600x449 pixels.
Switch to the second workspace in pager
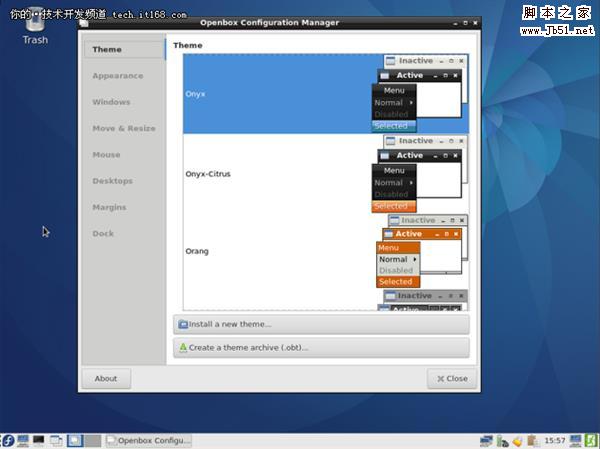(93, 441)
